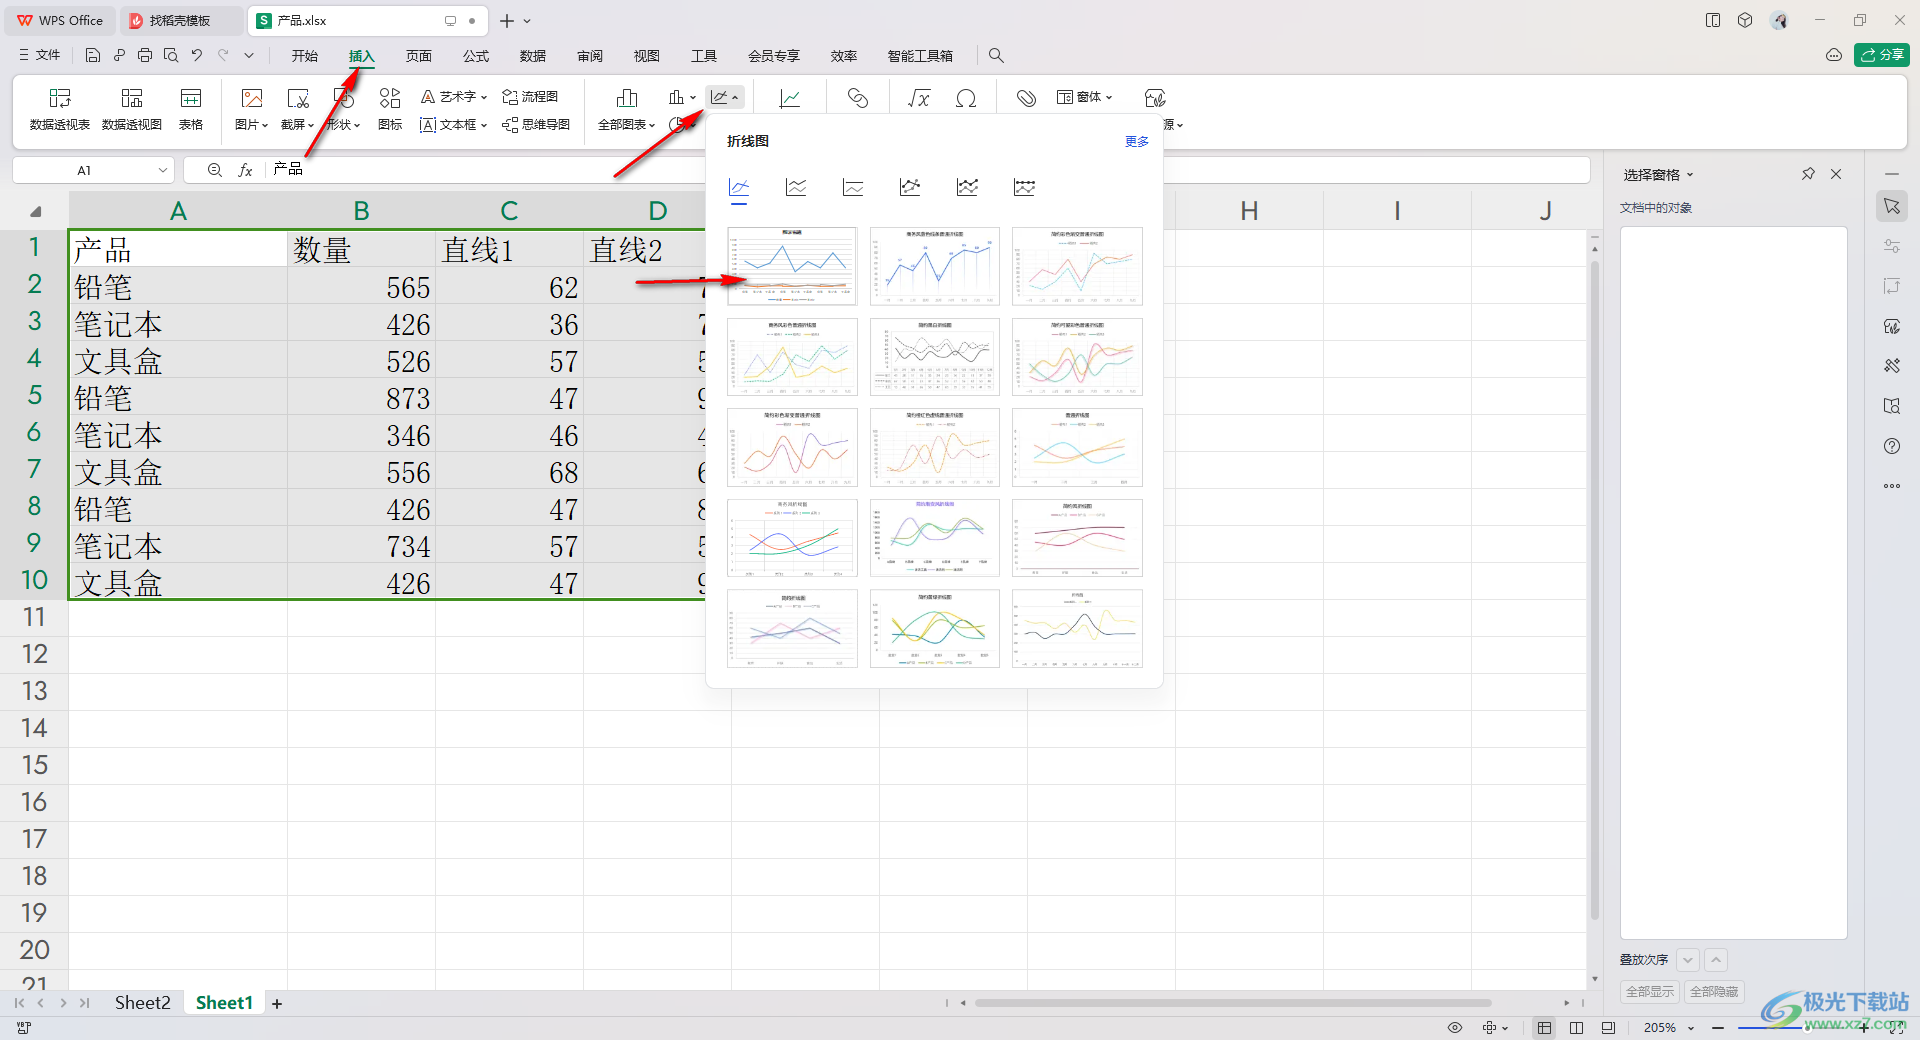Select the line with markers chart icon
The width and height of the screenshot is (1920, 1040).
910,187
